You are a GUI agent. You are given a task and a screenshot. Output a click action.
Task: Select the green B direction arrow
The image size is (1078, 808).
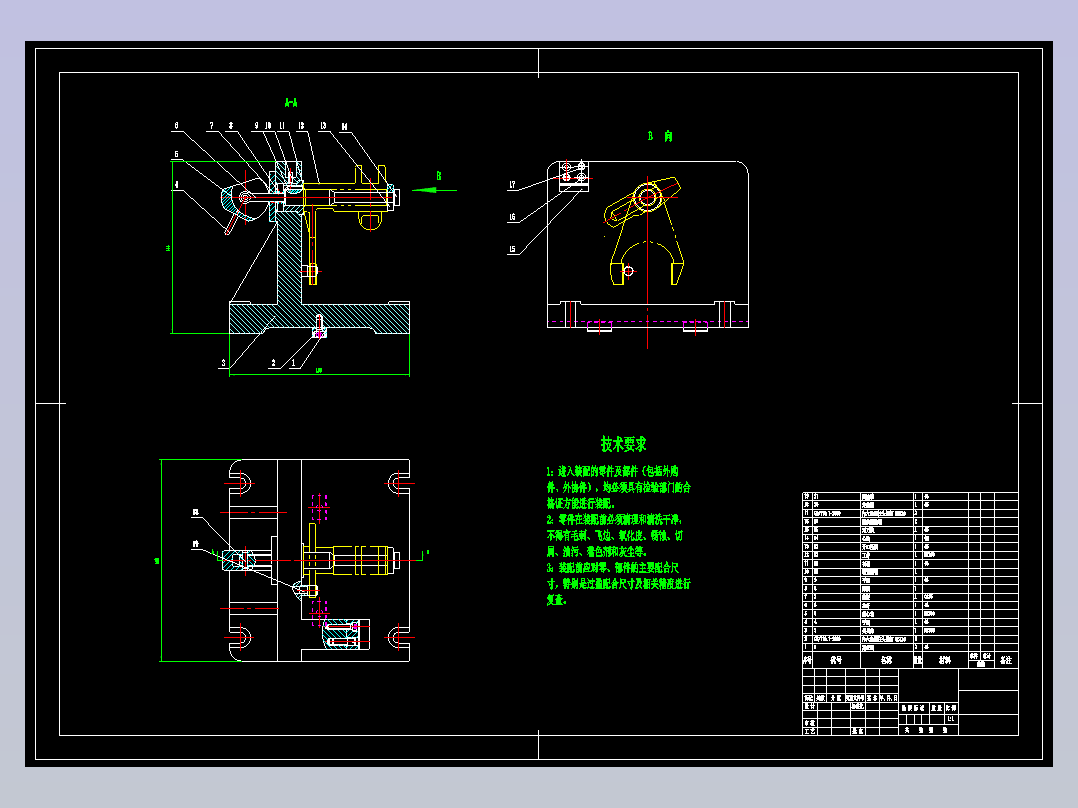tap(434, 190)
